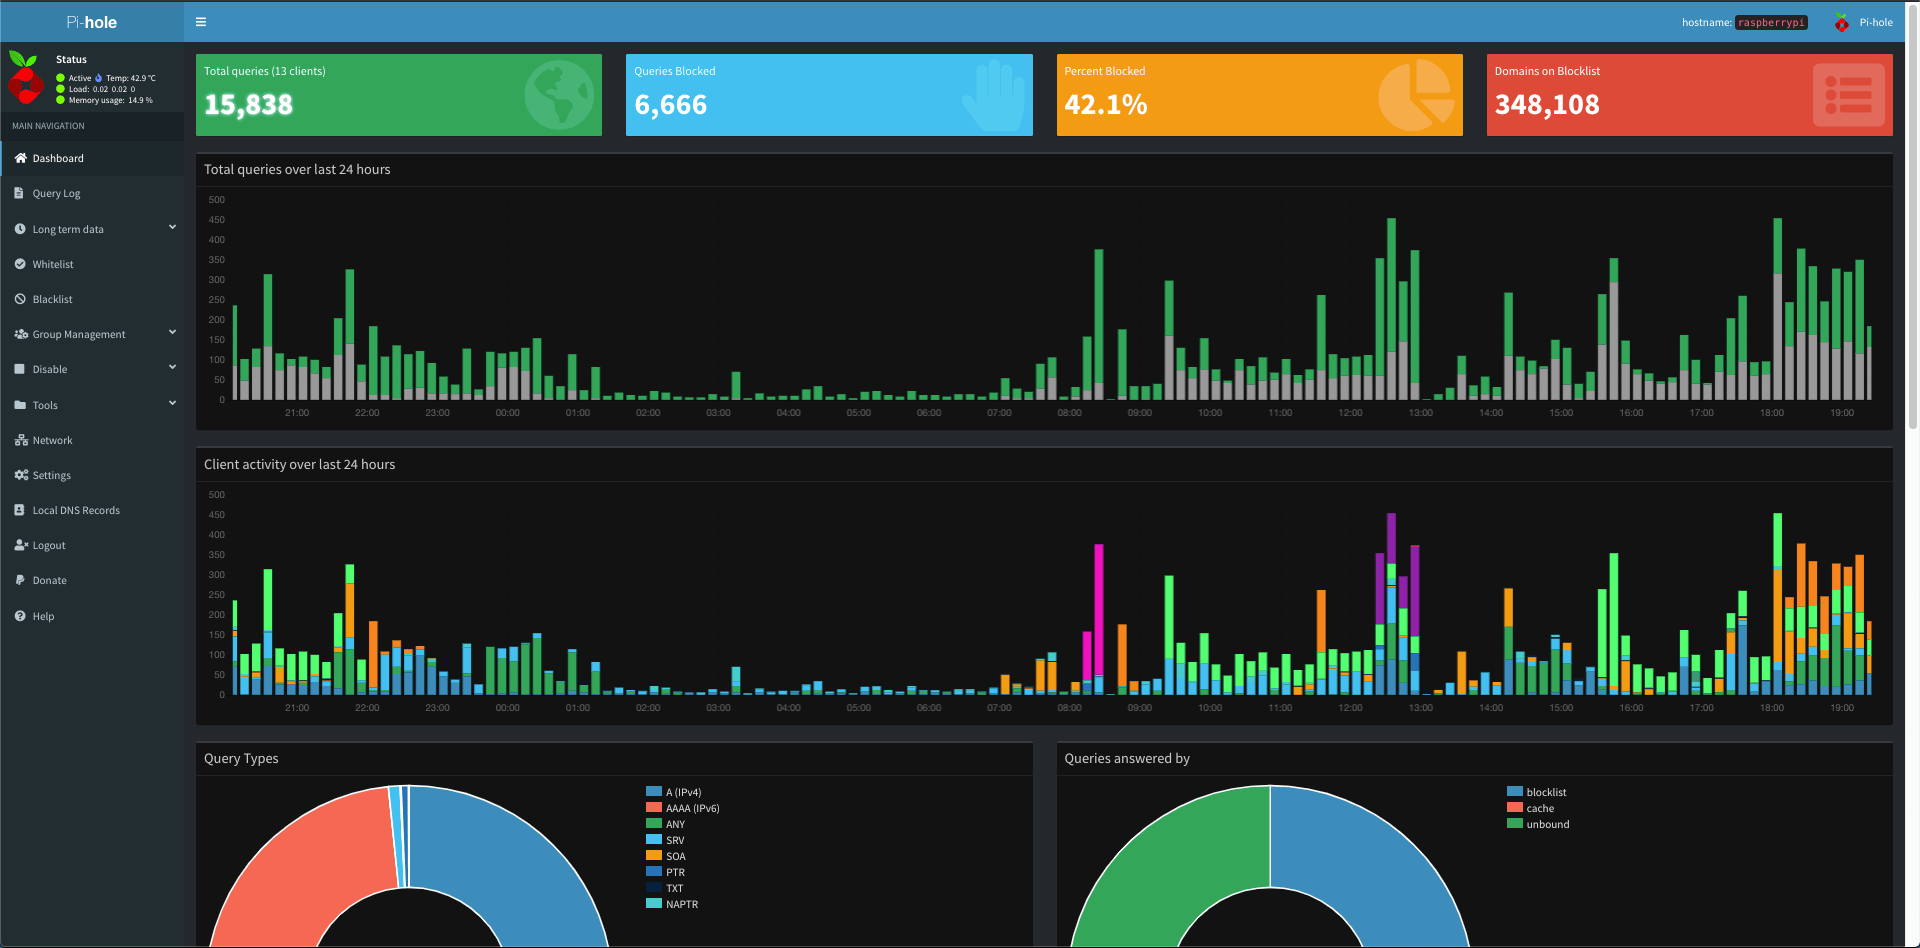This screenshot has width=1920, height=948.
Task: Click the Pi-hole logo in the Status panel
Action: [25, 78]
